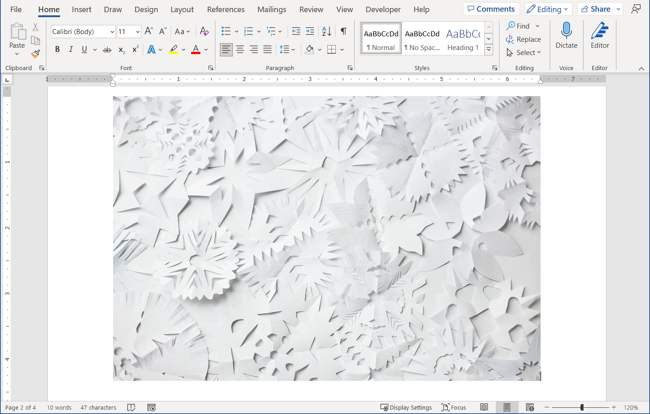Click the Comments button
The image size is (650, 414).
coord(491,9)
